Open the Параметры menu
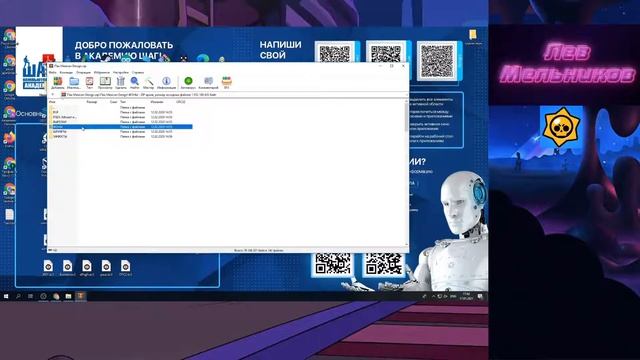640x360 pixels. [x=120, y=72]
